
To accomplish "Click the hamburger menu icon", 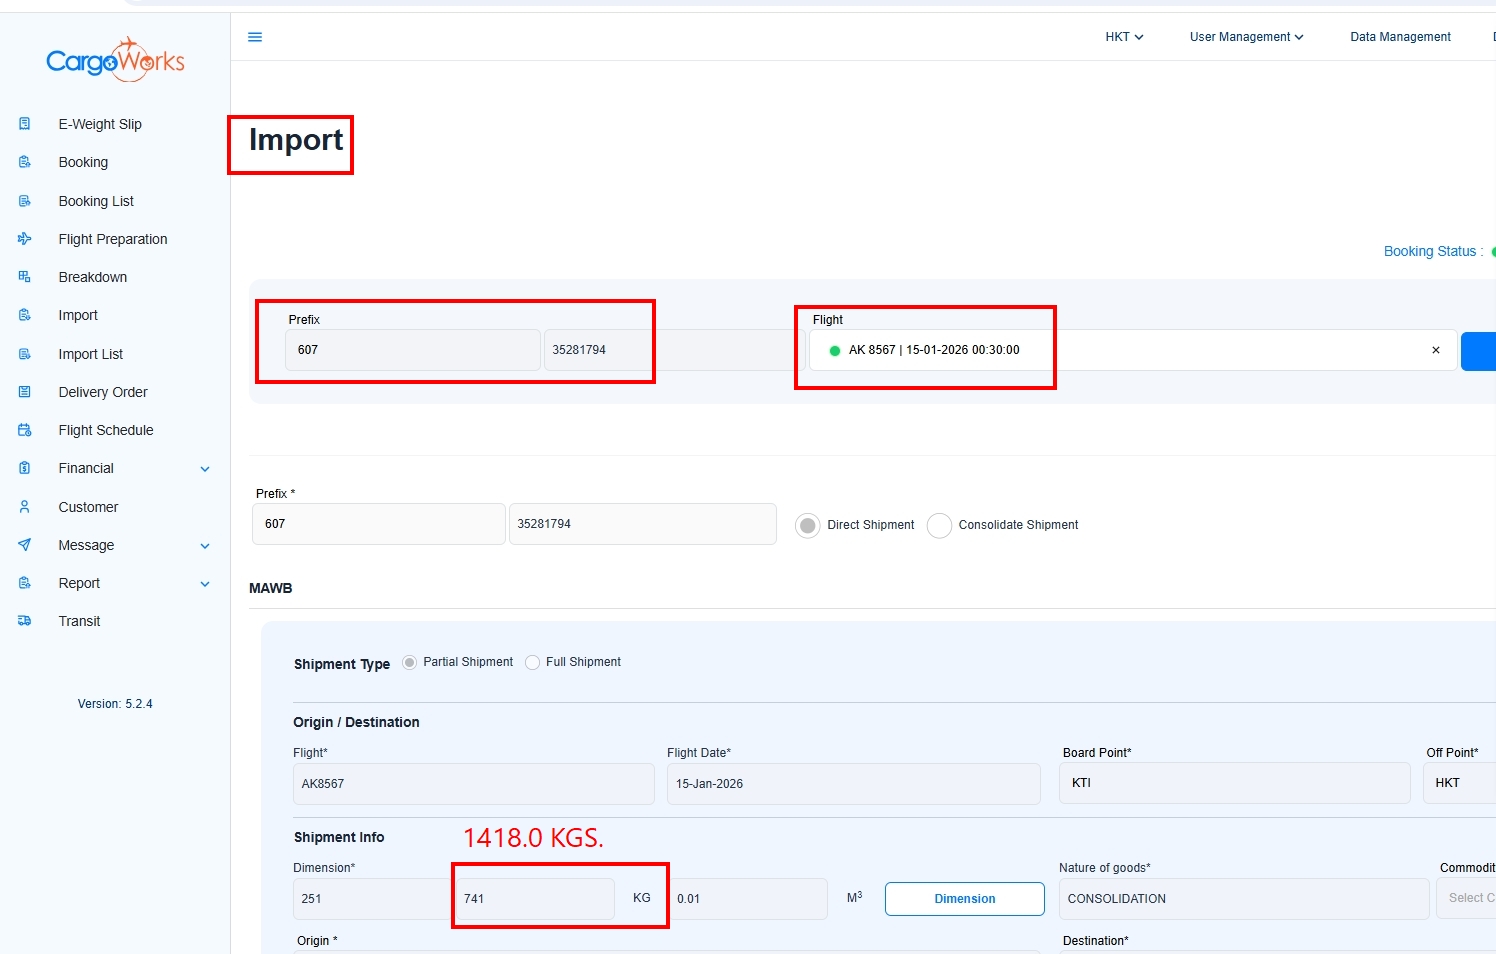I will (255, 37).
